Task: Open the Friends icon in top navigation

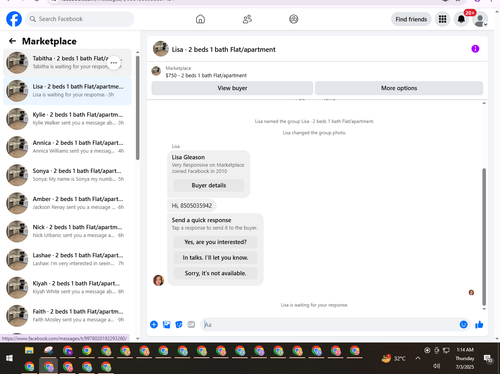Action: point(247,19)
